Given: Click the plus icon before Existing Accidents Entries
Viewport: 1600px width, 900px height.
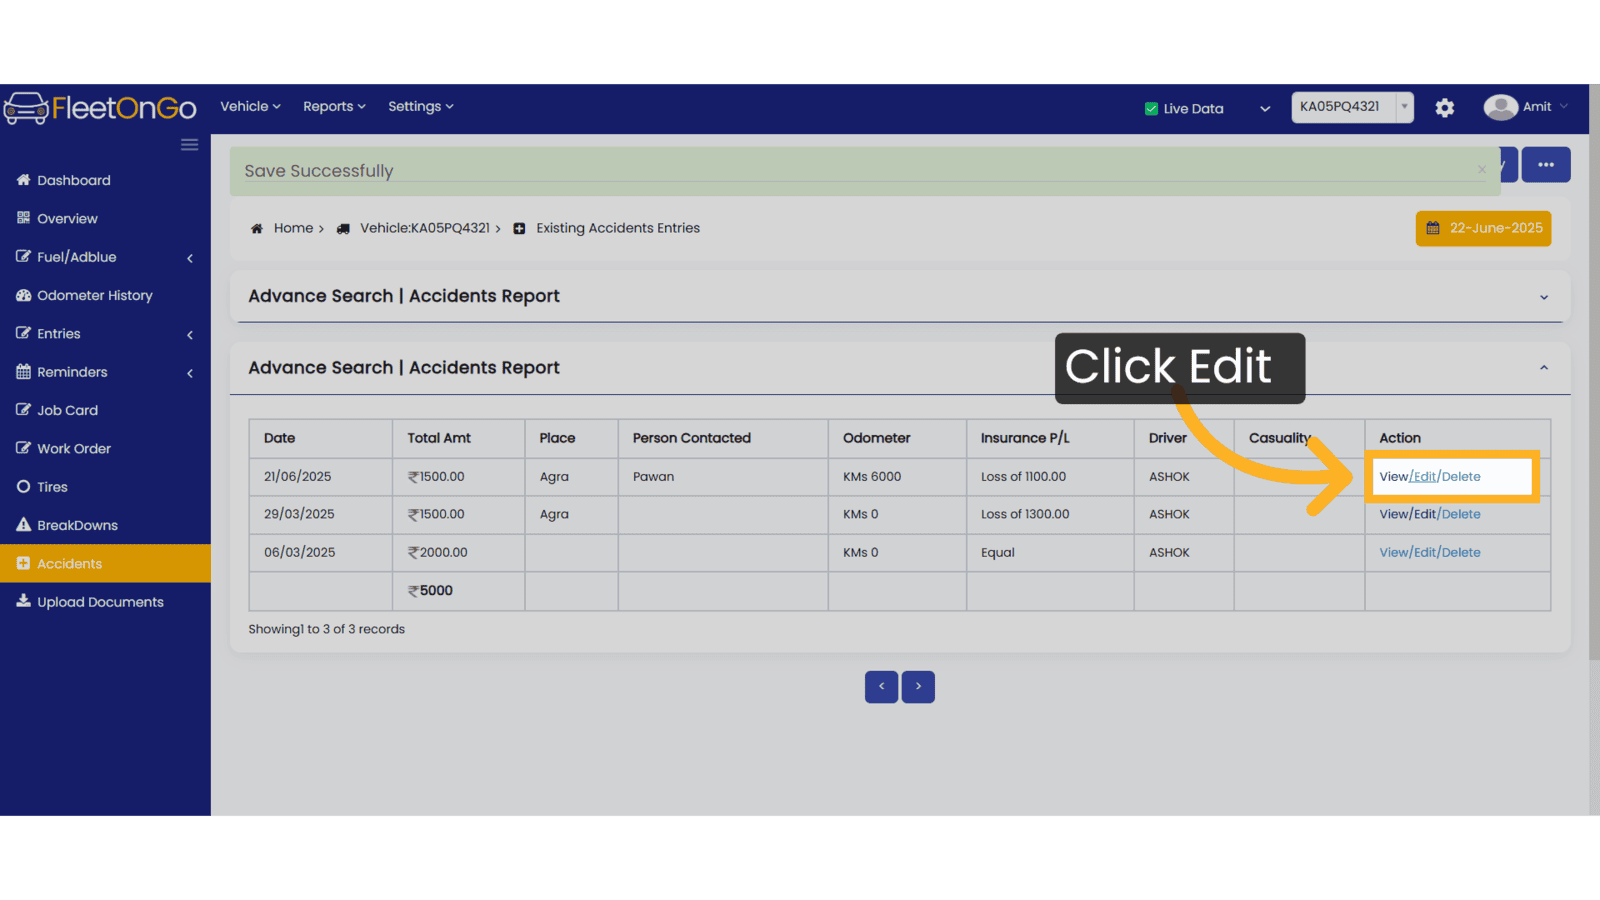Looking at the screenshot, I should click(x=519, y=229).
